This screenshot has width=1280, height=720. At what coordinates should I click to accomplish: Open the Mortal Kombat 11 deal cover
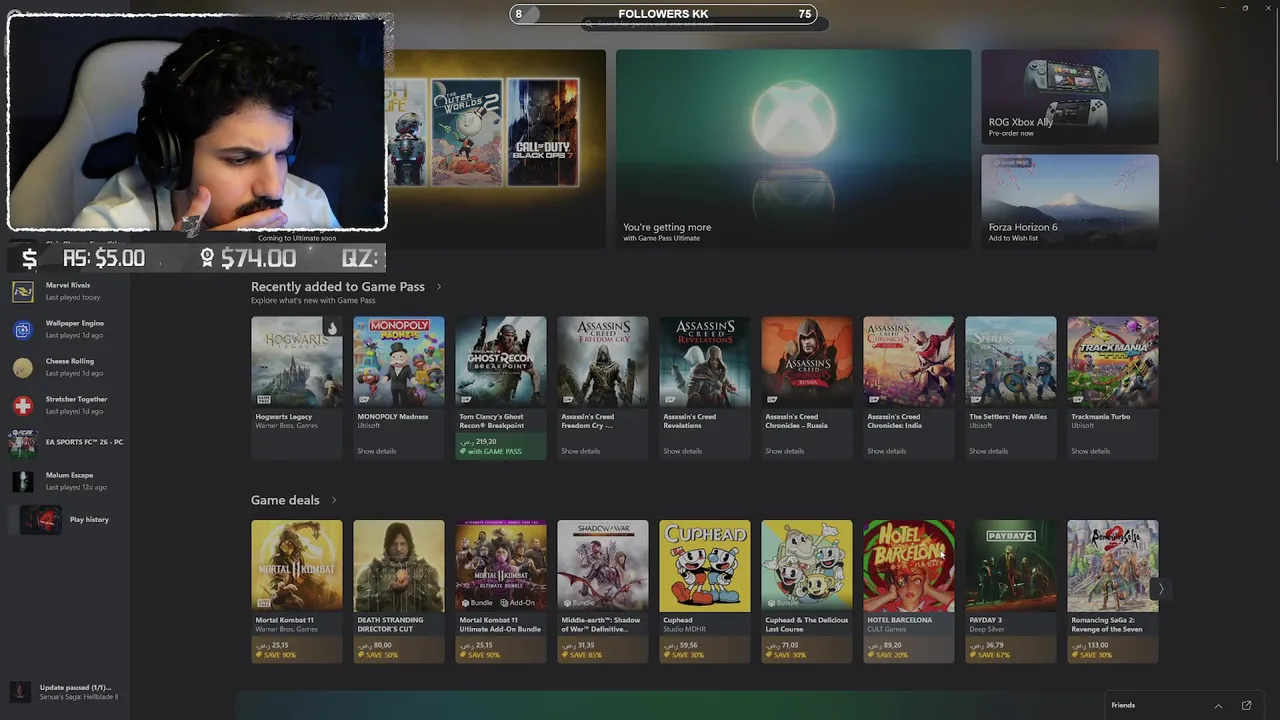(x=297, y=565)
